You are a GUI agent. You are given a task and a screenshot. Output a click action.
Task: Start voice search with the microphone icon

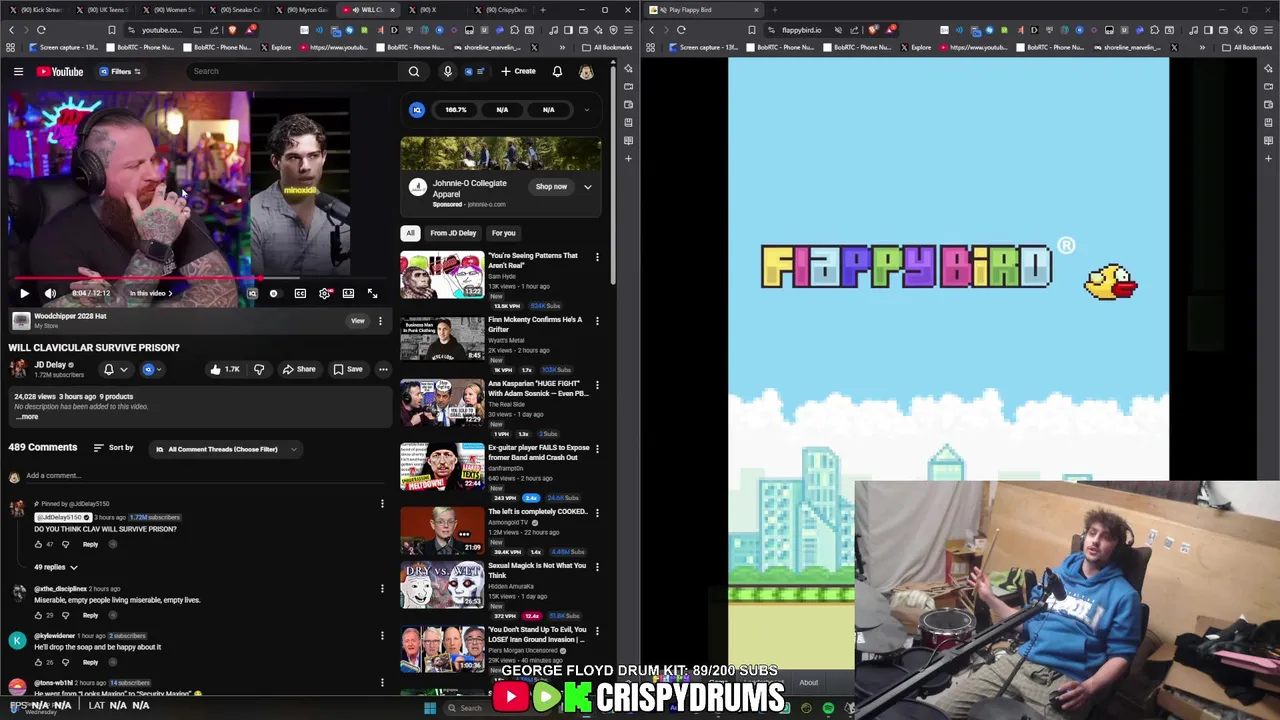pos(448,71)
